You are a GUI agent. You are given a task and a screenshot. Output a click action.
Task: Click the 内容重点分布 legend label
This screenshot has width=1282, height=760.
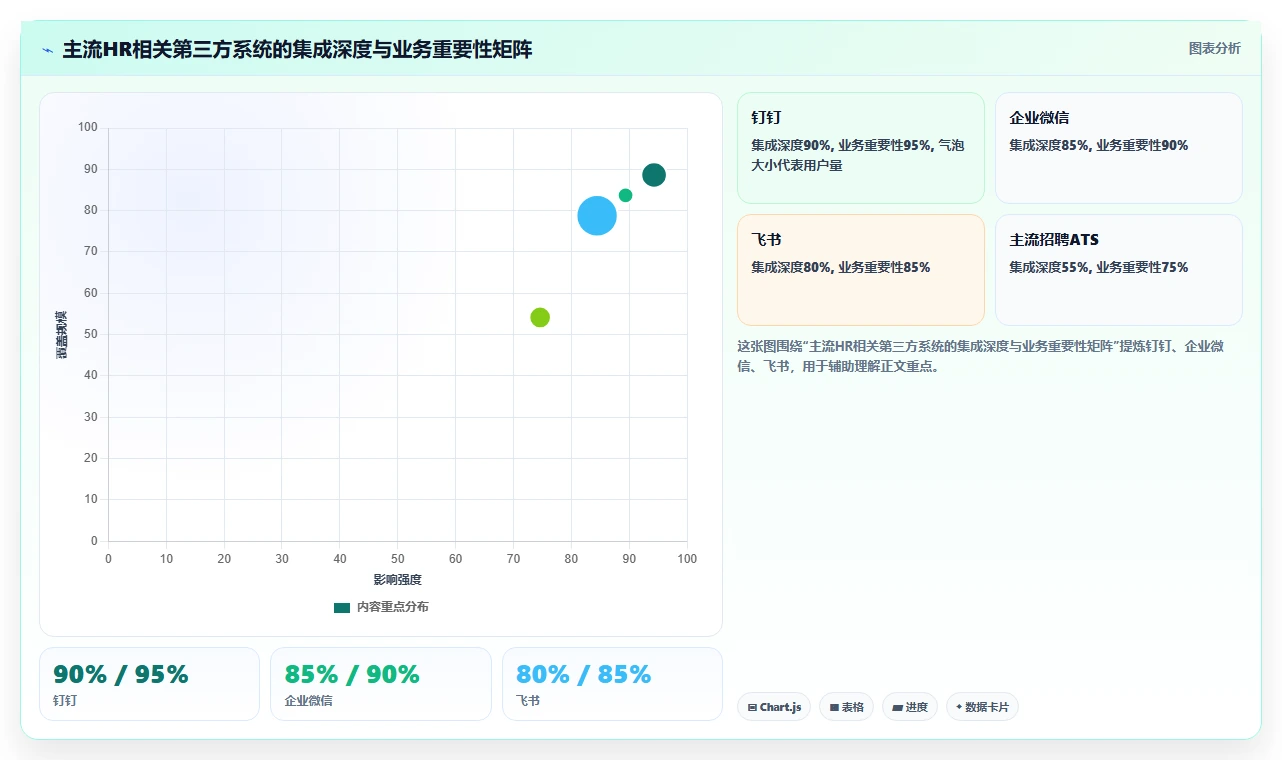click(x=393, y=607)
